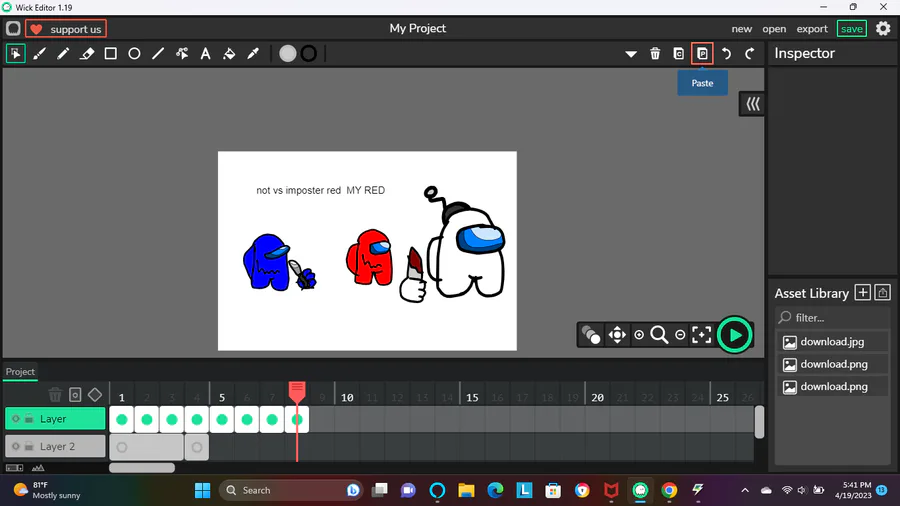The height and width of the screenshot is (506, 900).
Task: Collapse the Inspector panel with chevrons
Action: (752, 104)
